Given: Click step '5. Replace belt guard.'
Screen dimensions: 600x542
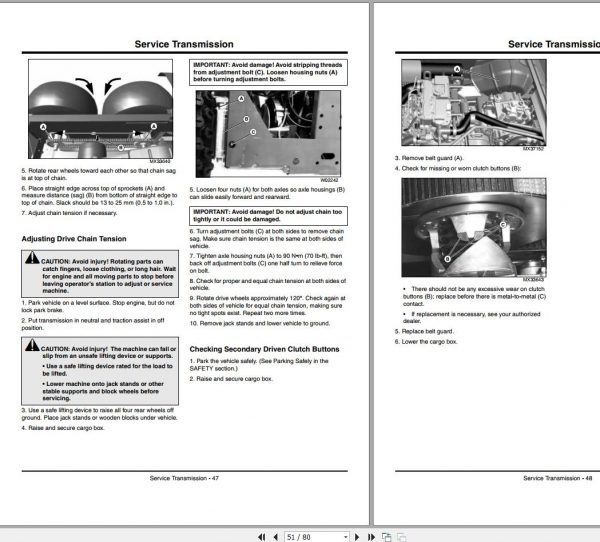Looking at the screenshot, I should pos(424,331).
